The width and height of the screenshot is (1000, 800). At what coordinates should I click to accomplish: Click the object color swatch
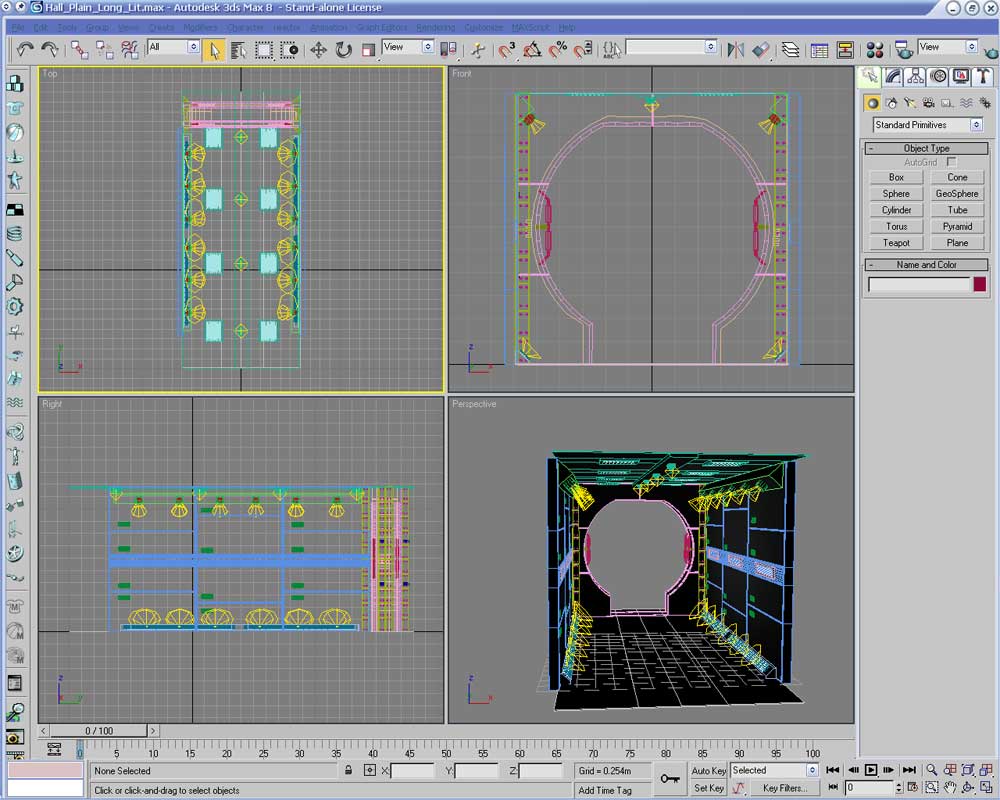click(x=979, y=285)
